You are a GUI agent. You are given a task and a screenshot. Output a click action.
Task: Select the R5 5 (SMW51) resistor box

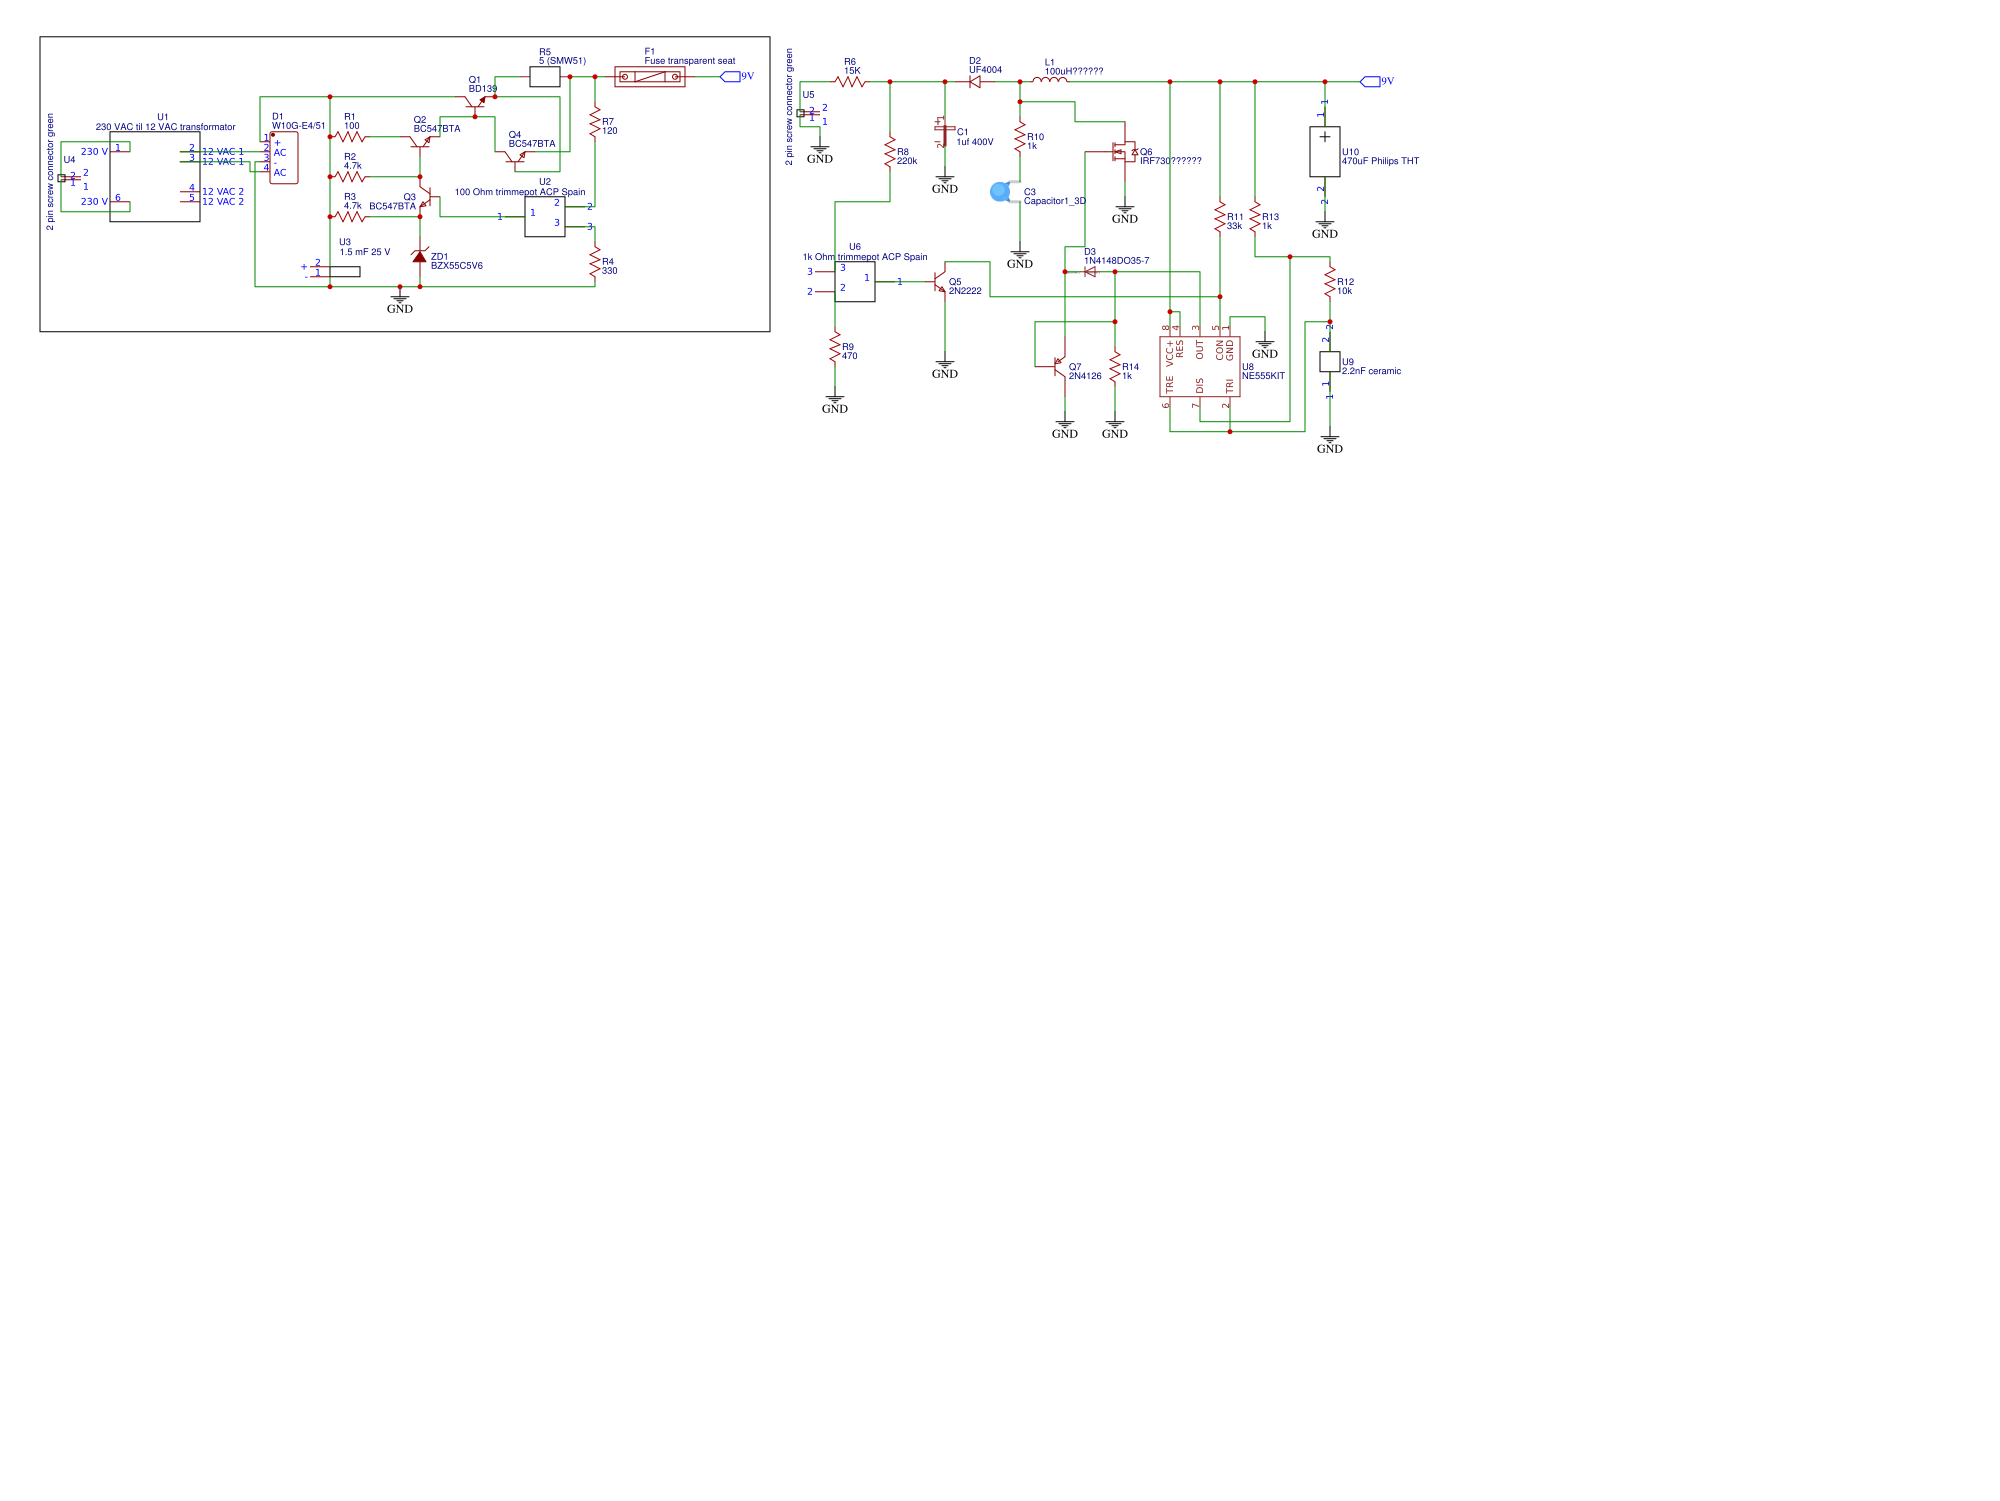point(545,77)
